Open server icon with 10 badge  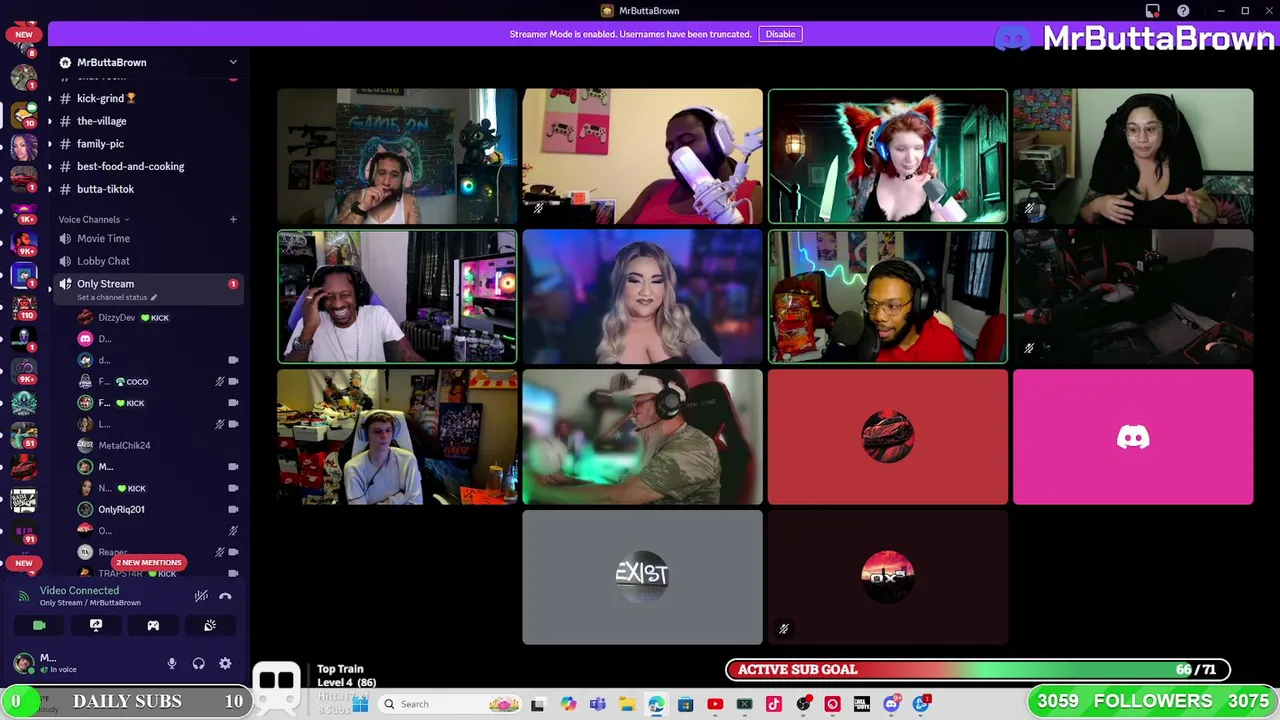tap(24, 114)
